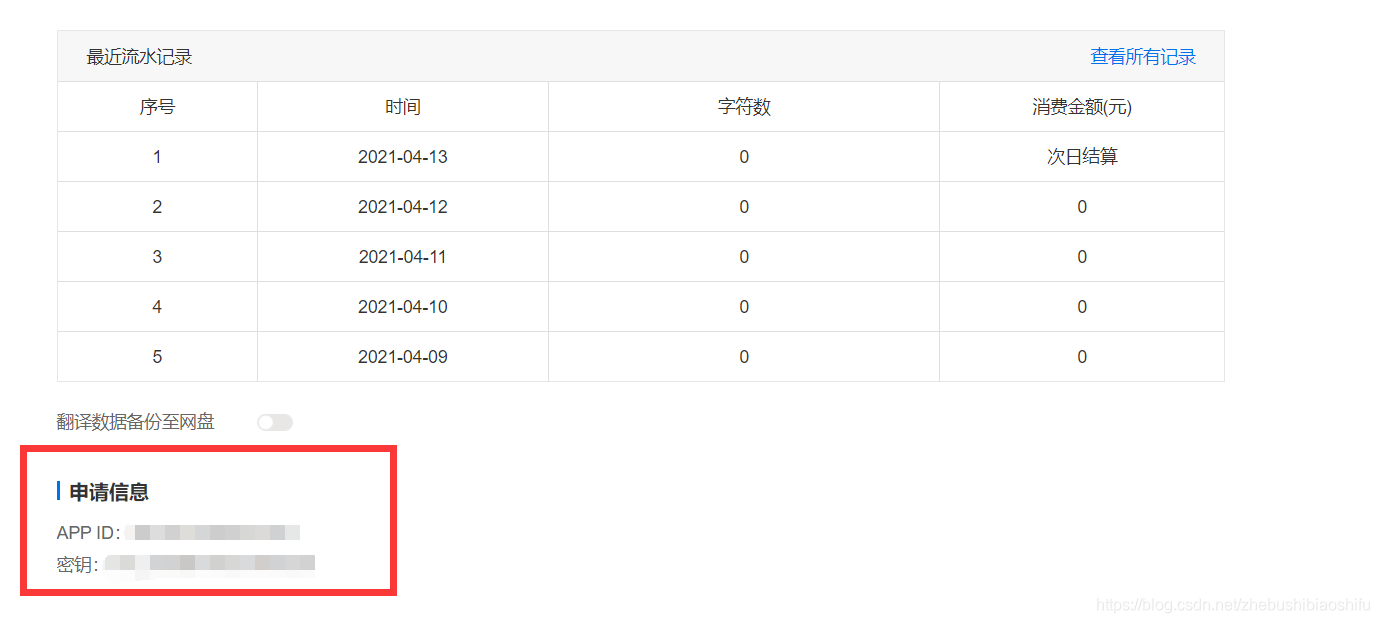Click row number 5 cell
The height and width of the screenshot is (623, 1379).
[x=157, y=357]
